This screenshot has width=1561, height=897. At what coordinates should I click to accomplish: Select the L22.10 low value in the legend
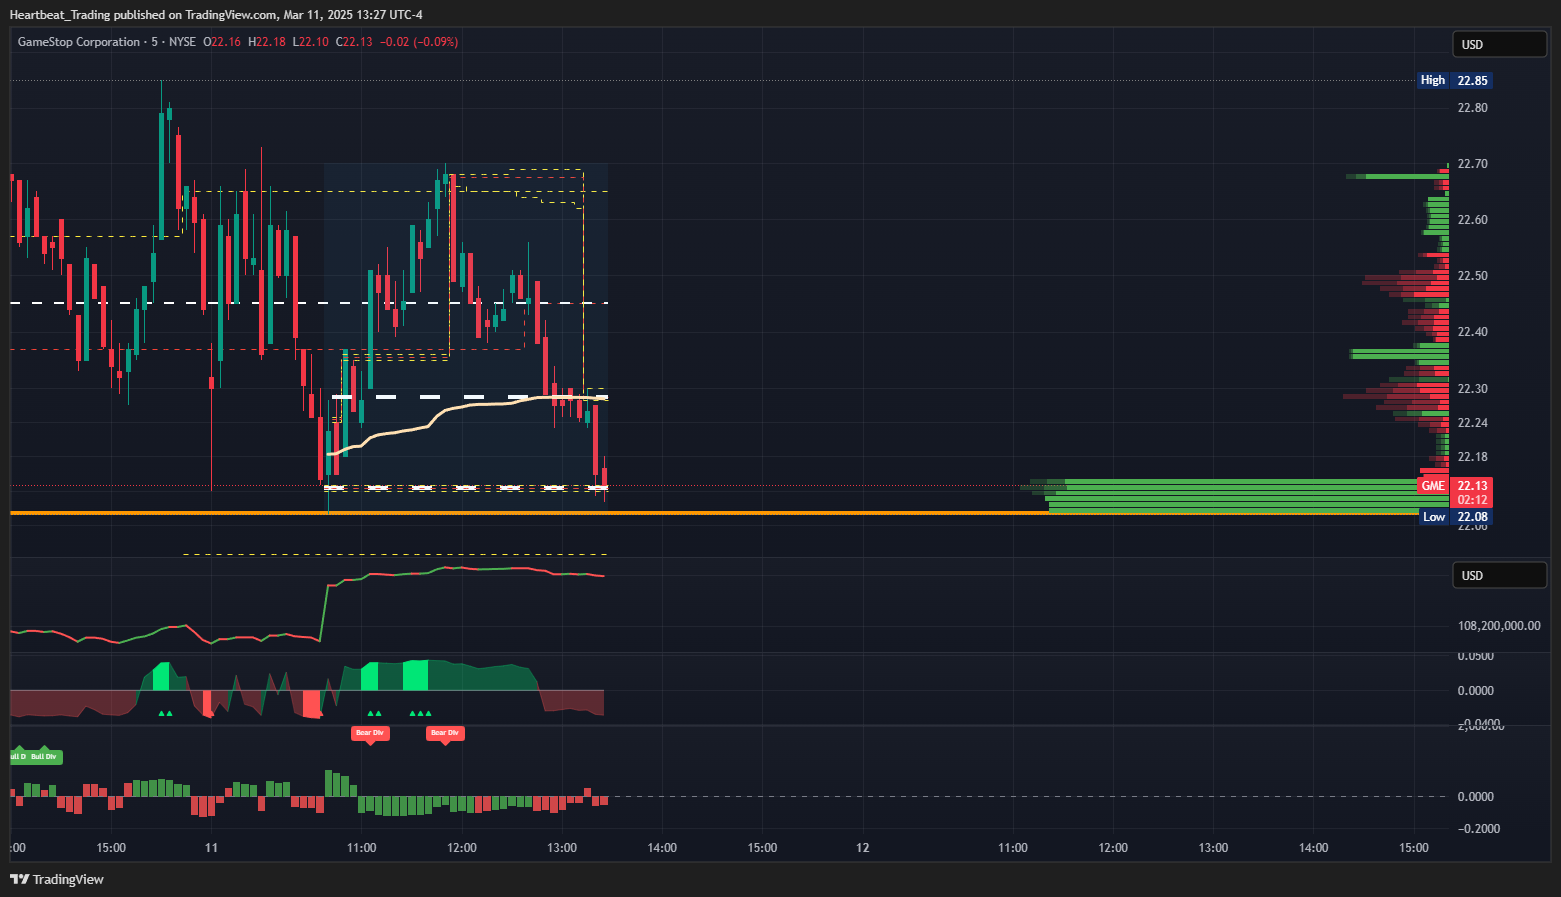point(311,42)
